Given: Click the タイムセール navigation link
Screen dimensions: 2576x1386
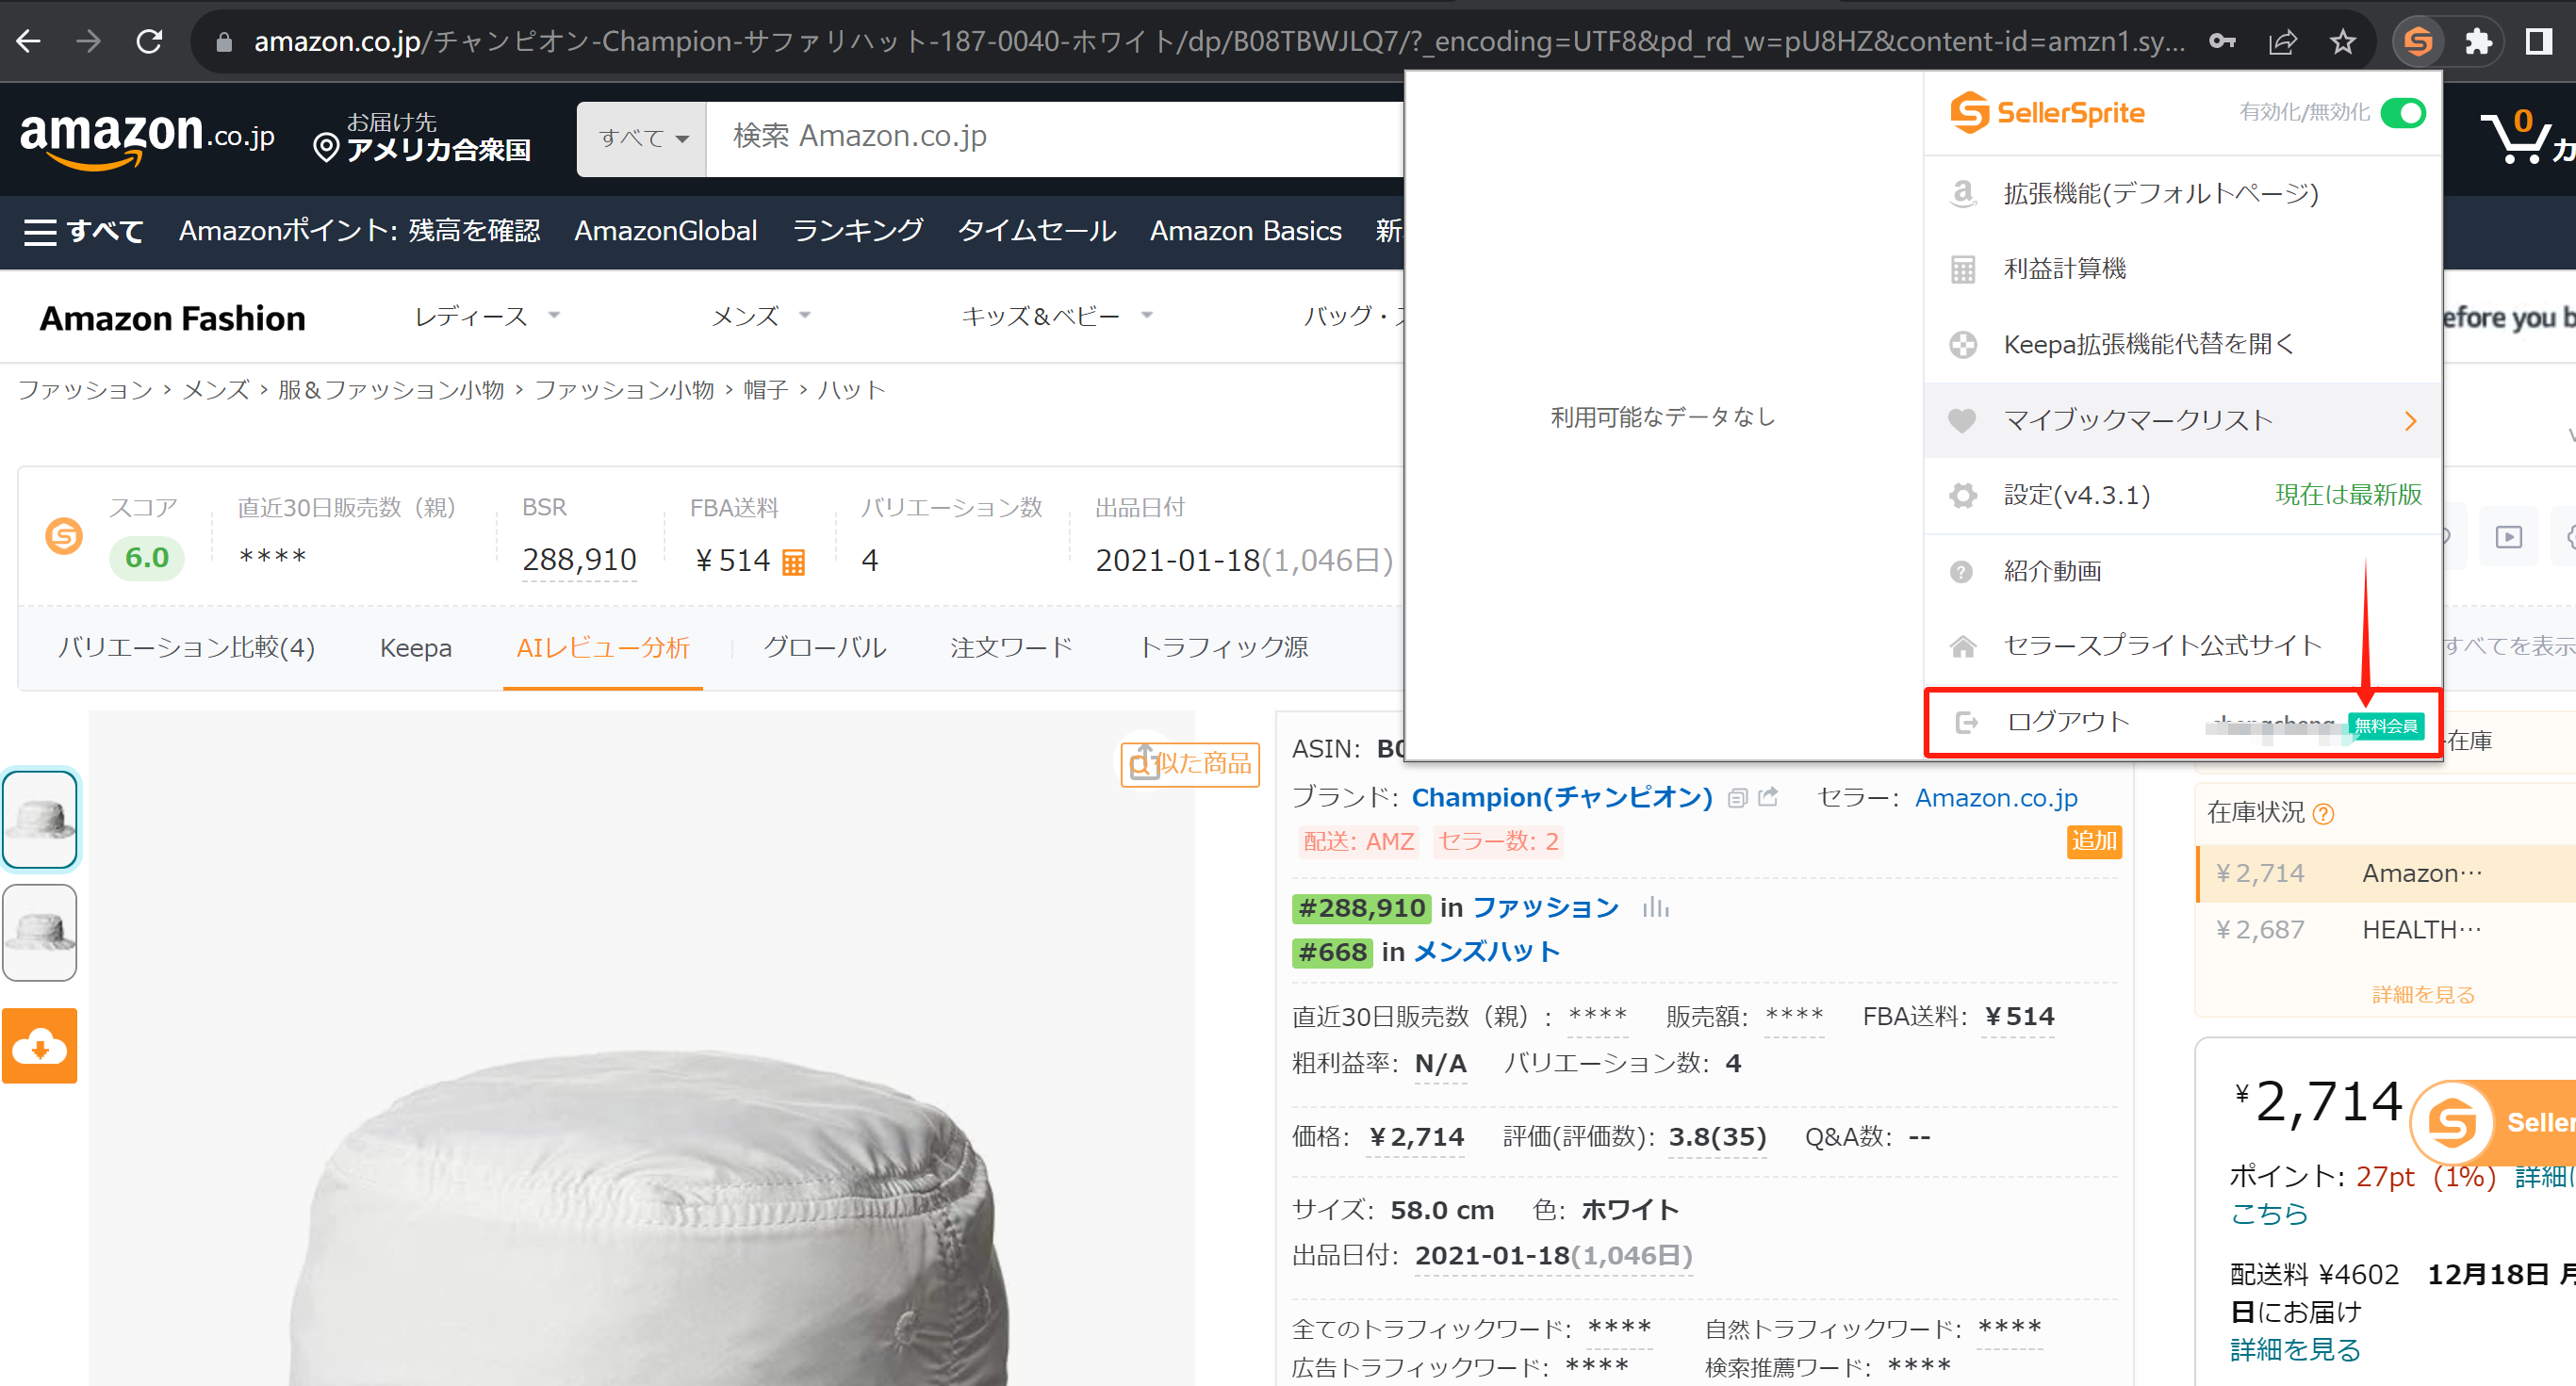Looking at the screenshot, I should (1036, 231).
